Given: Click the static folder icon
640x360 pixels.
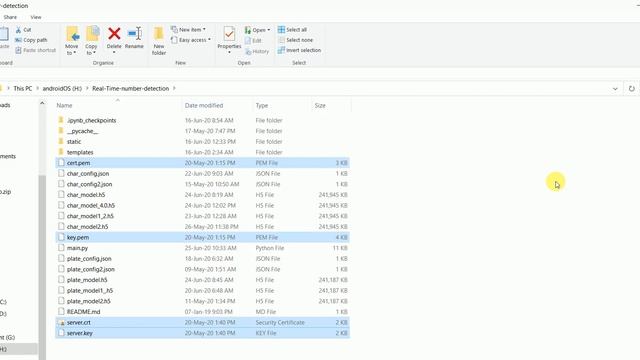Looking at the screenshot, I should [61, 141].
